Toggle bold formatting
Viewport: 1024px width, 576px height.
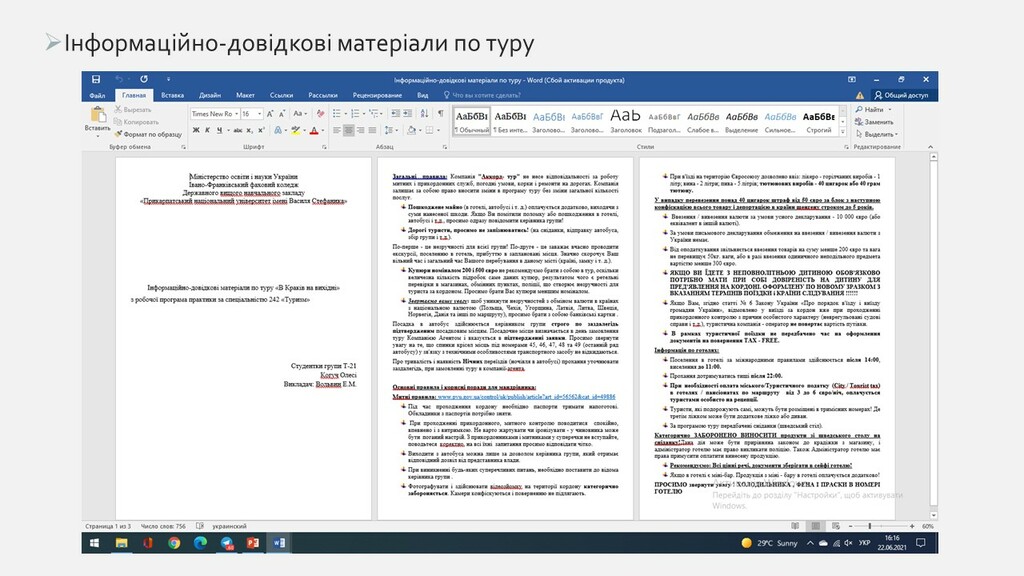pyautogui.click(x=194, y=131)
